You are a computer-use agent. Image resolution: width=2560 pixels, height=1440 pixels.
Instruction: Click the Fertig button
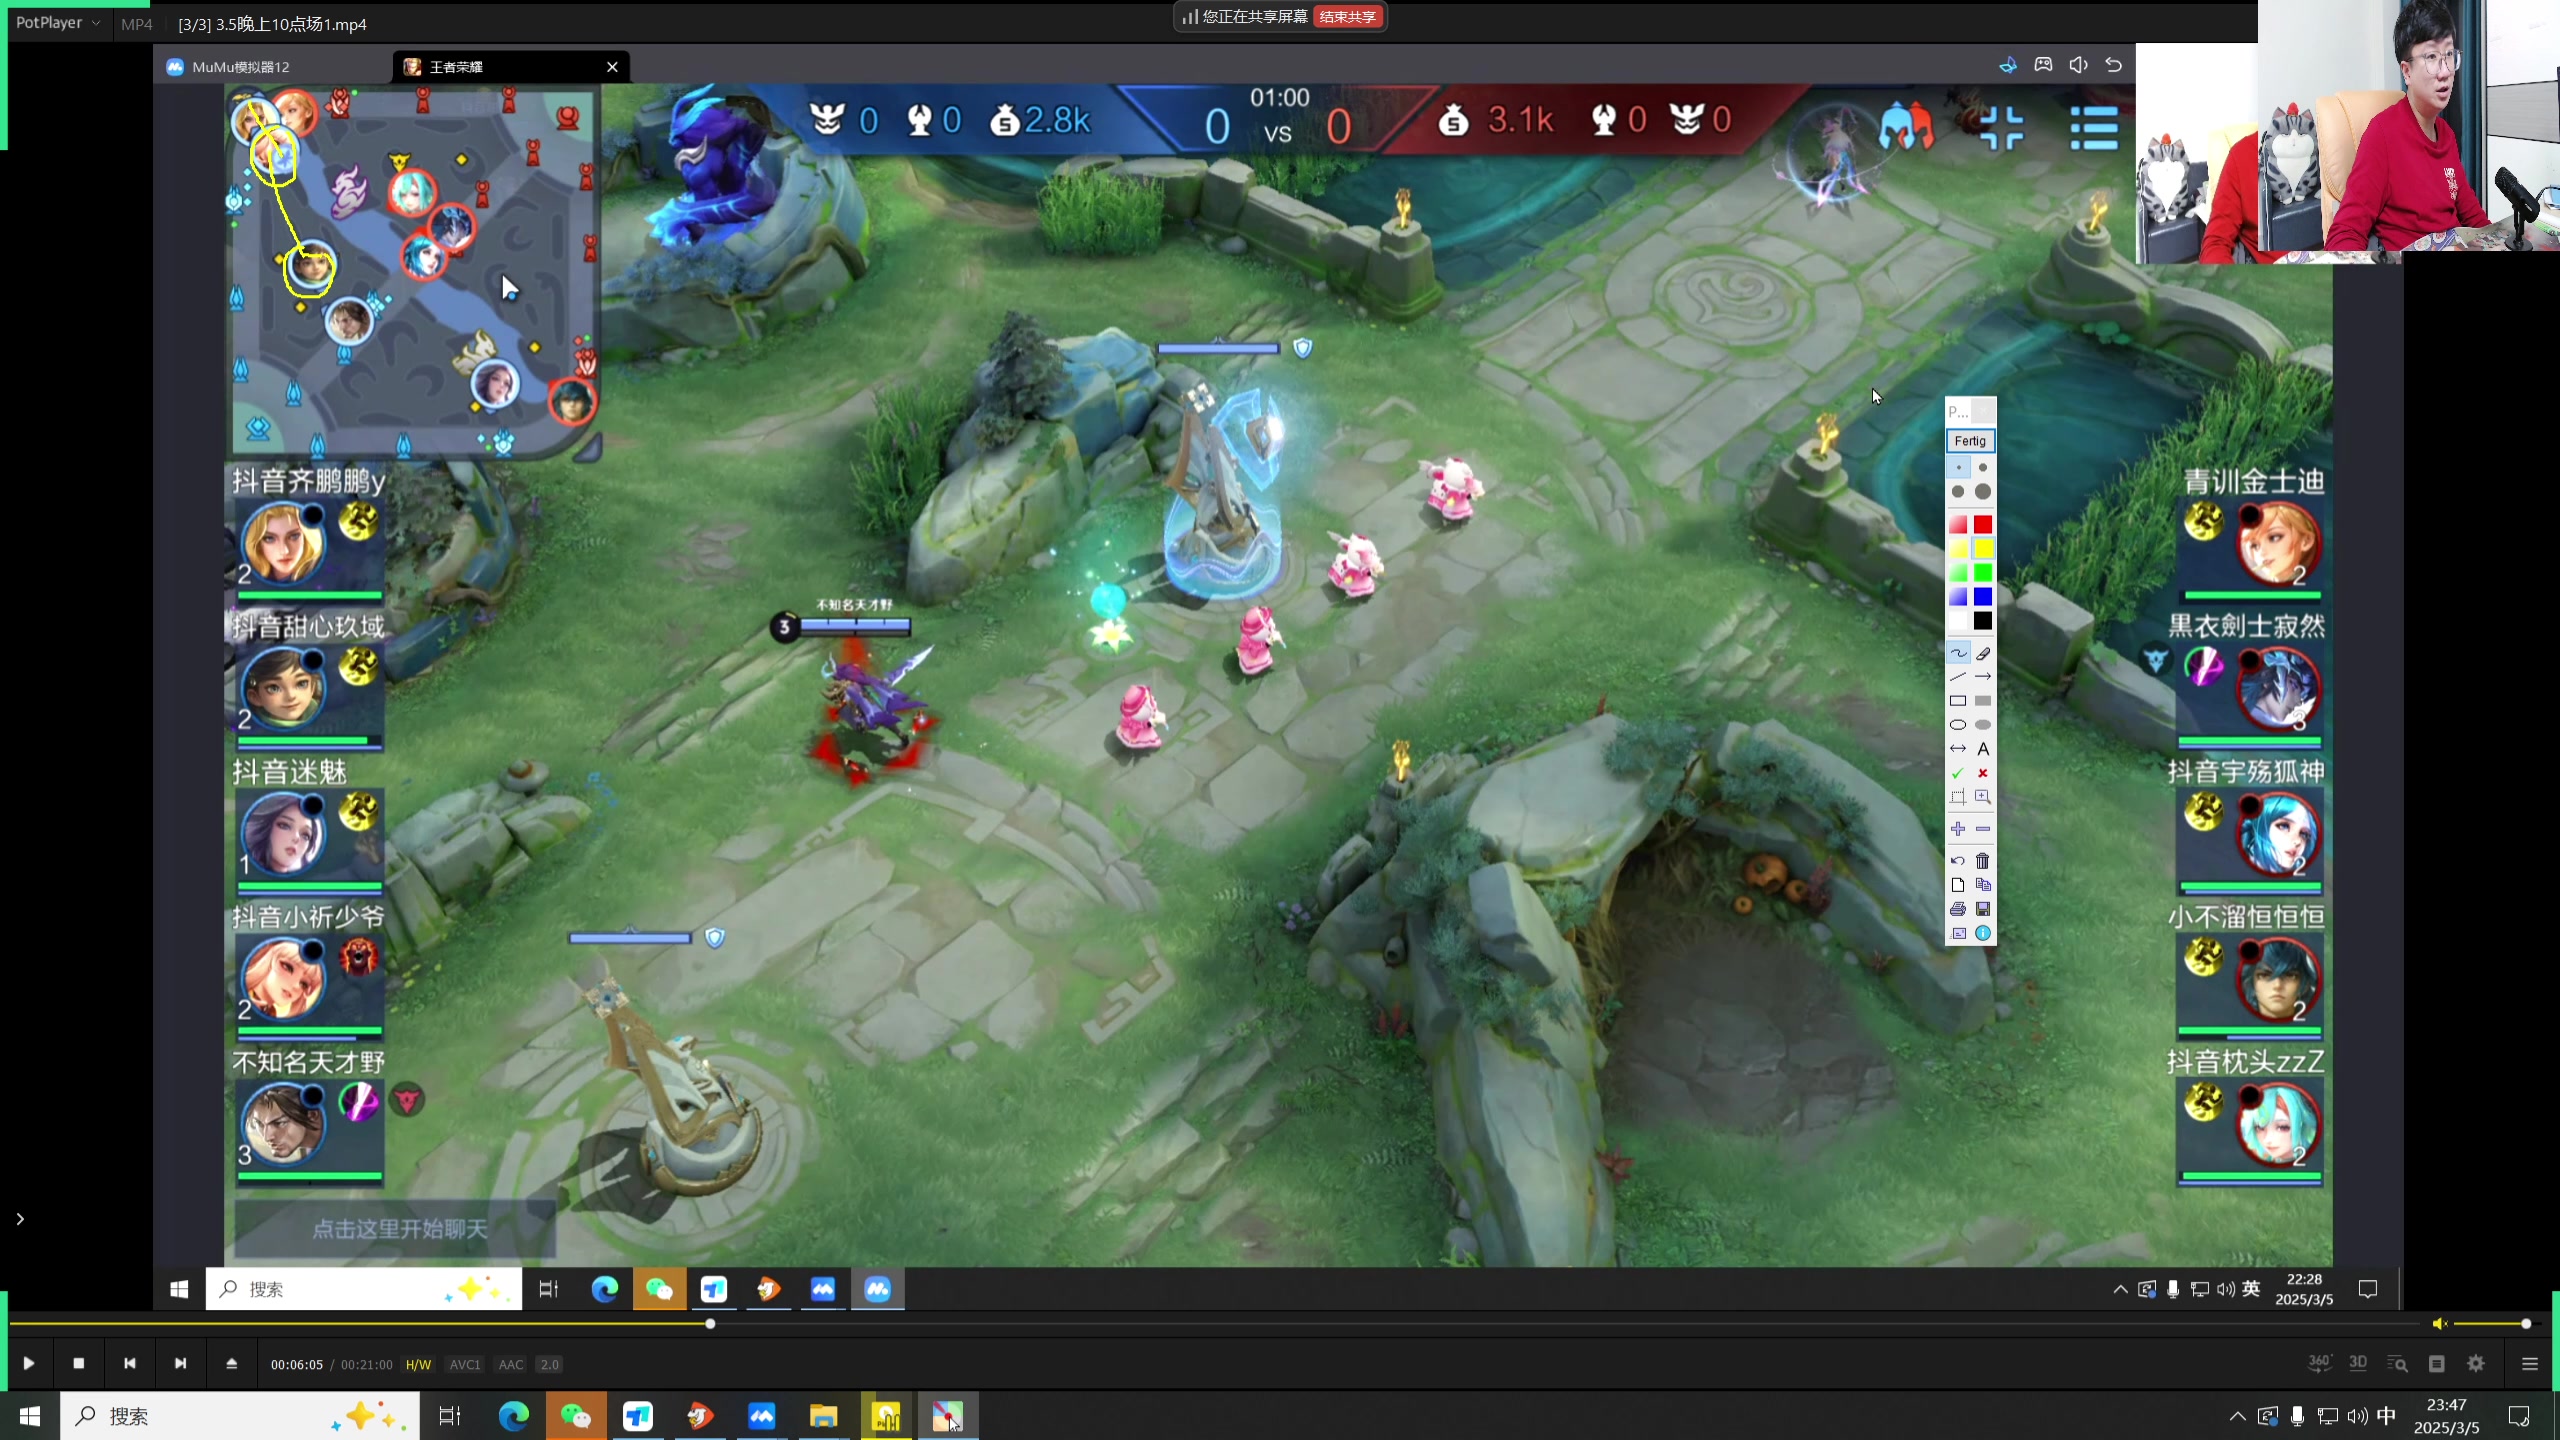tap(1970, 441)
